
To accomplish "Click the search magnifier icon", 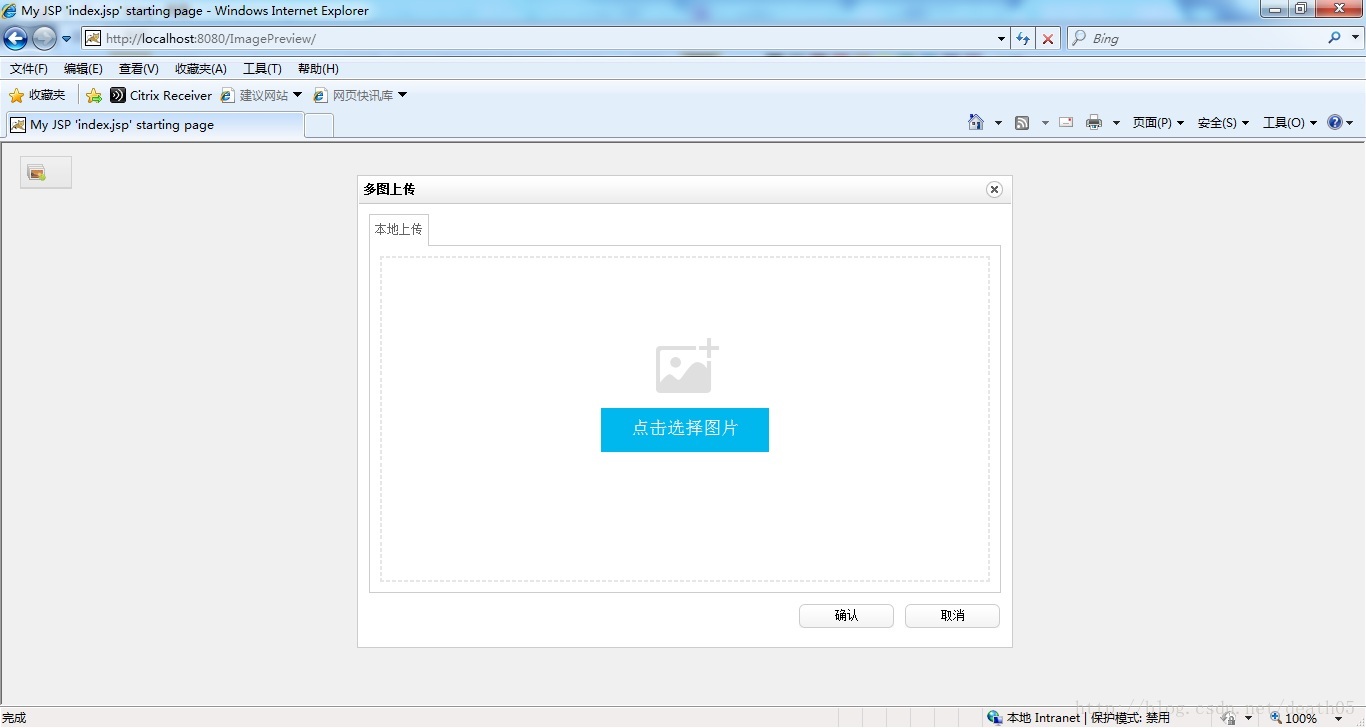I will [x=1334, y=38].
